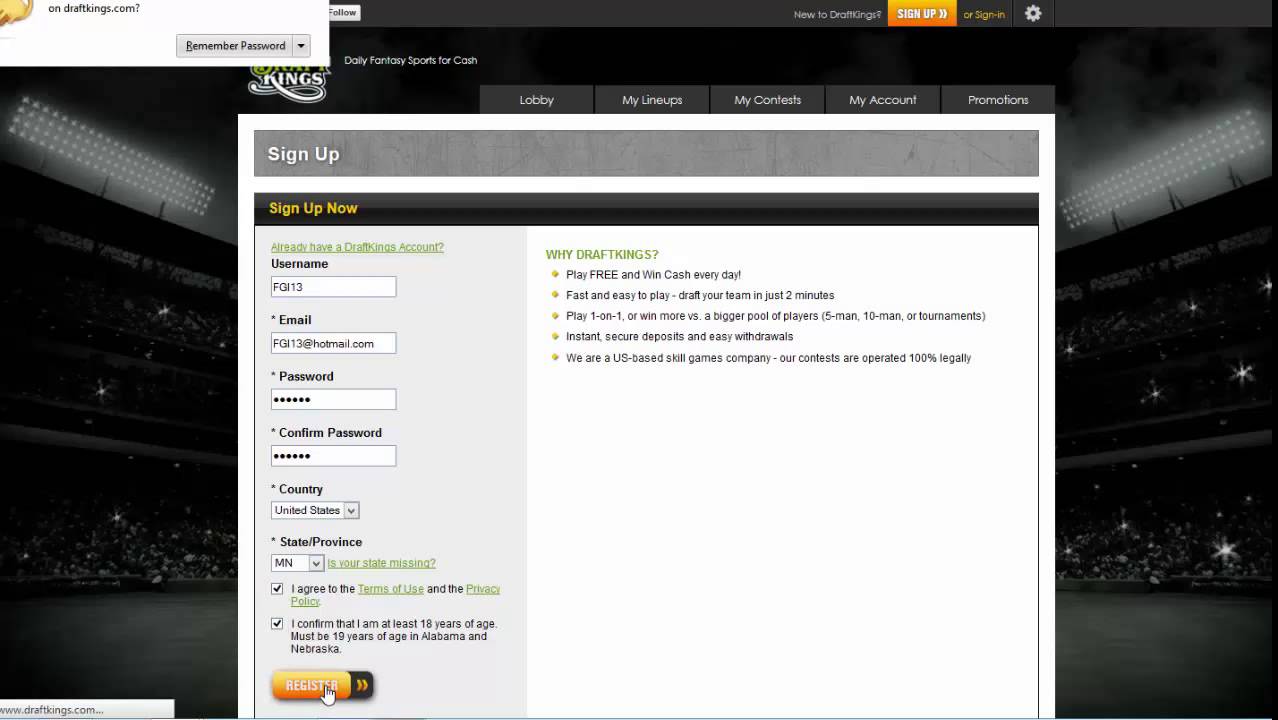Open the State/Province dropdown
1278x720 pixels.
[297, 563]
